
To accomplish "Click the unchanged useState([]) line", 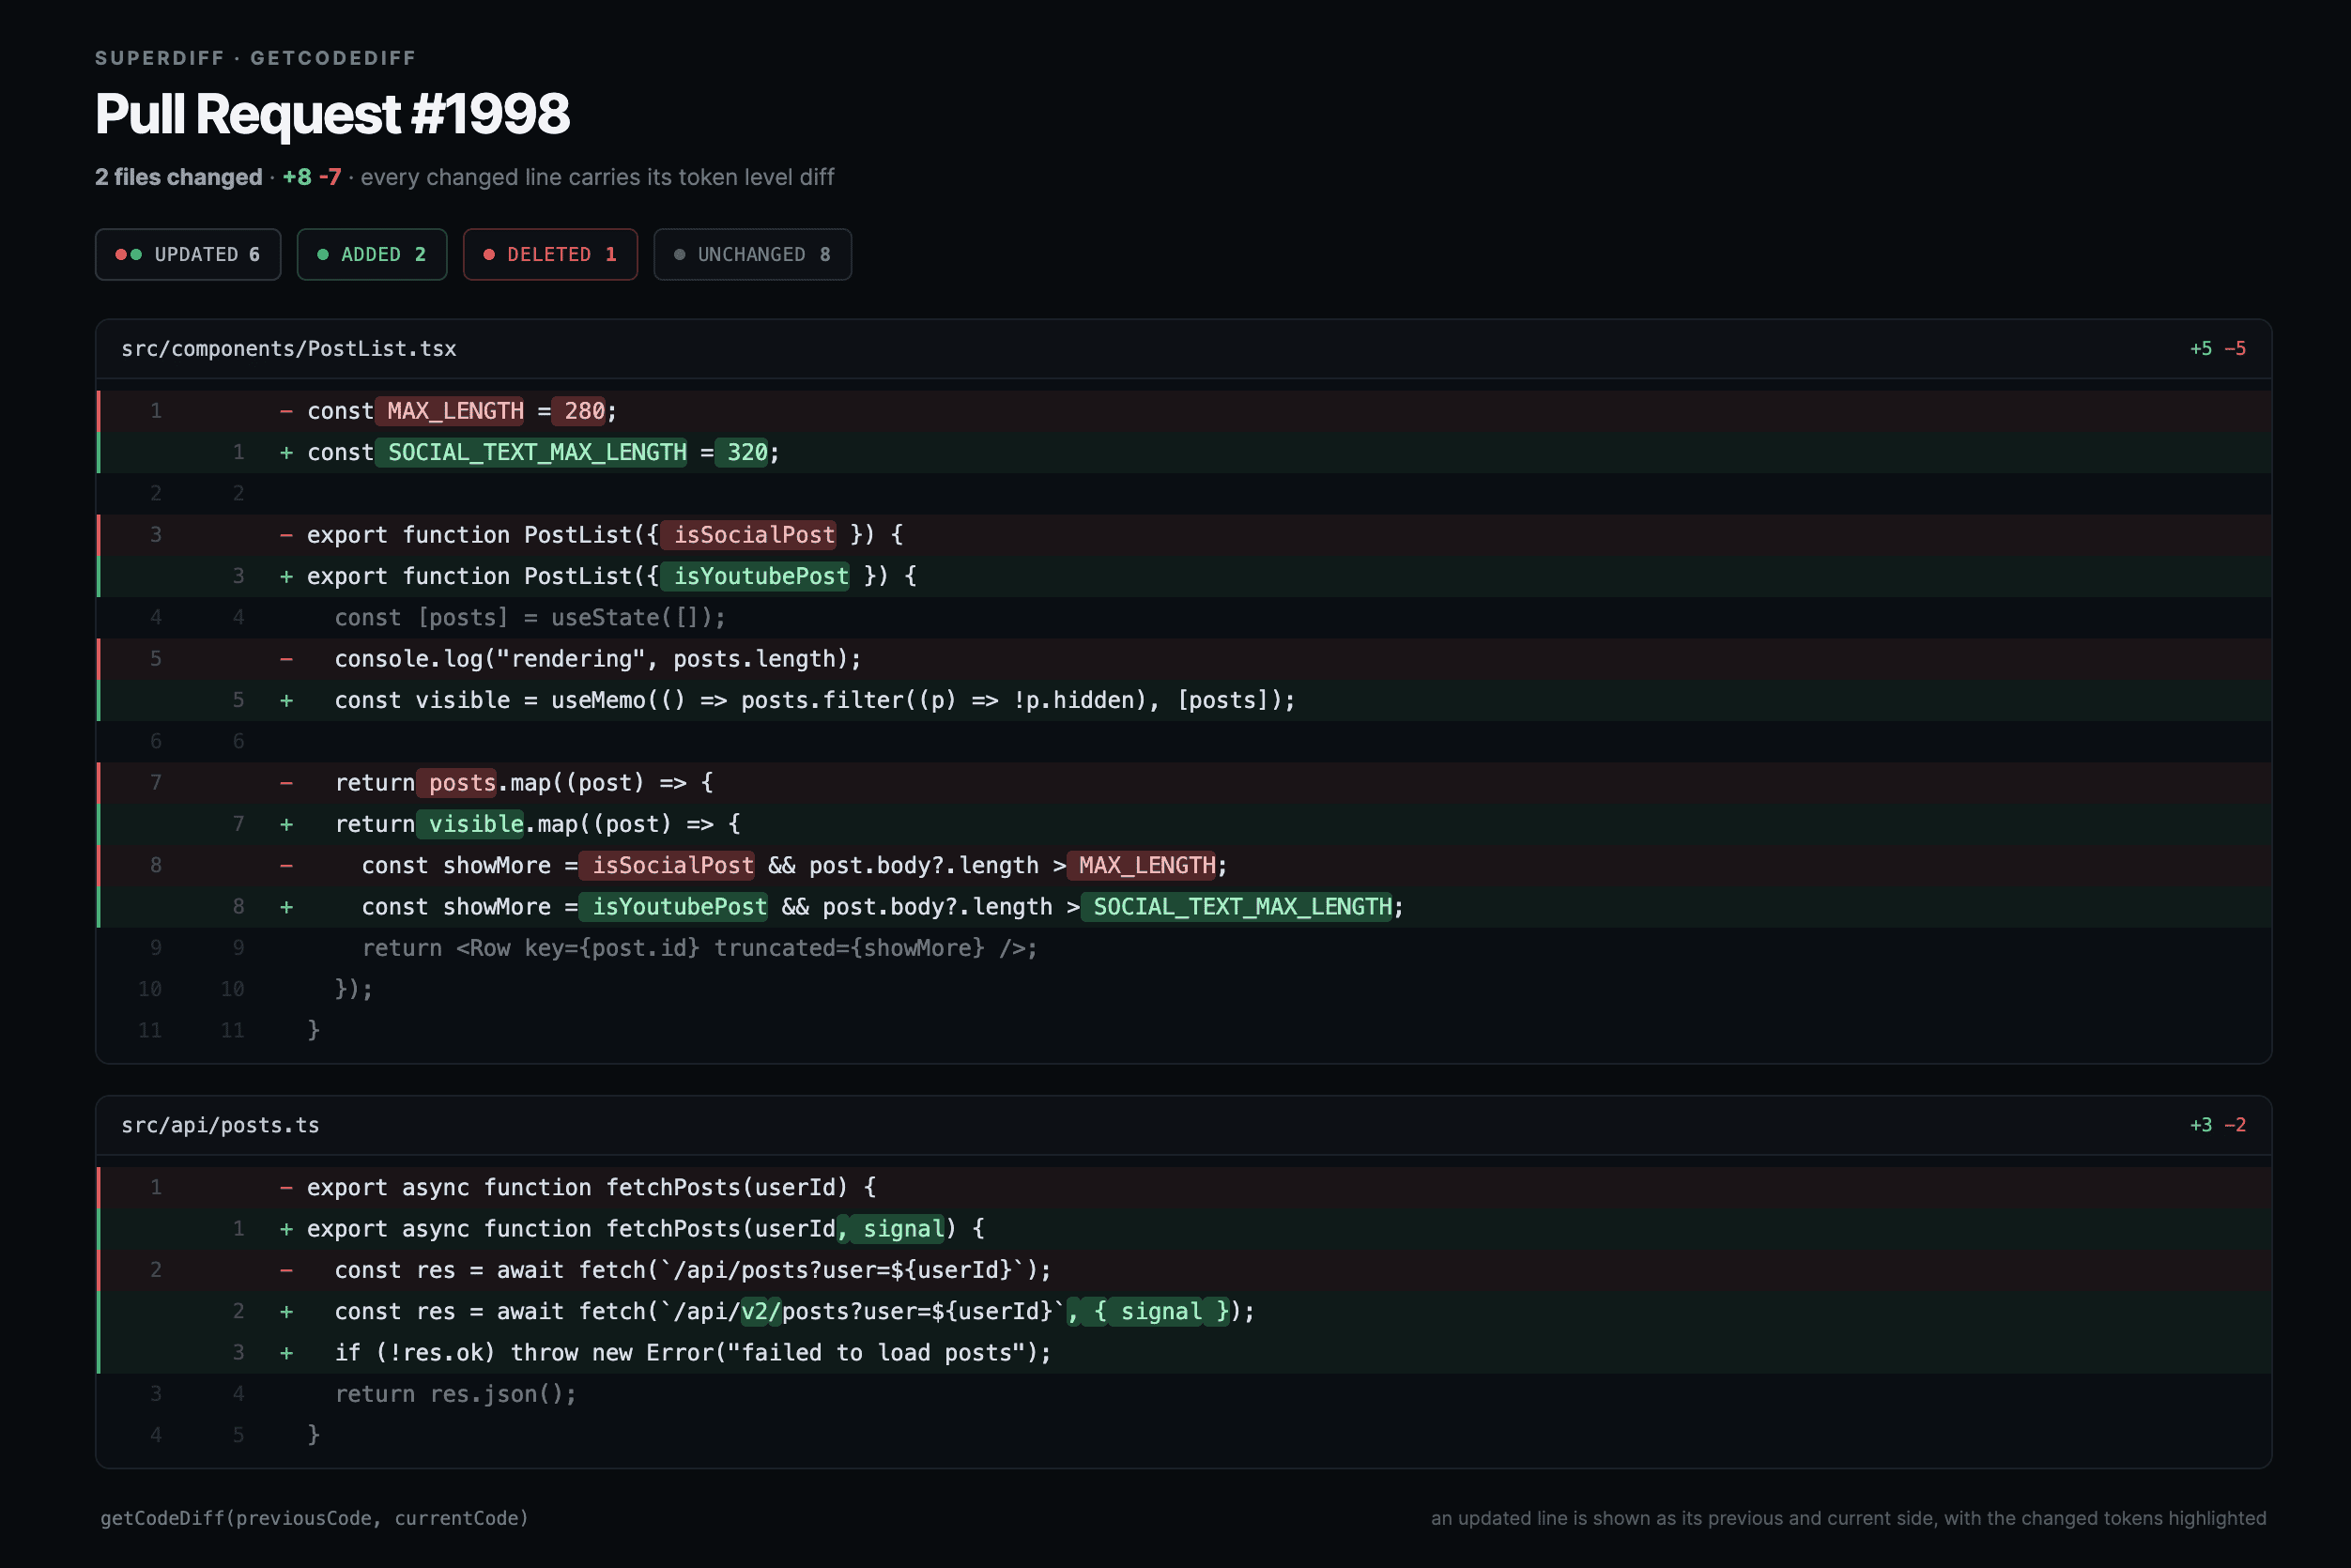I will (1183, 618).
